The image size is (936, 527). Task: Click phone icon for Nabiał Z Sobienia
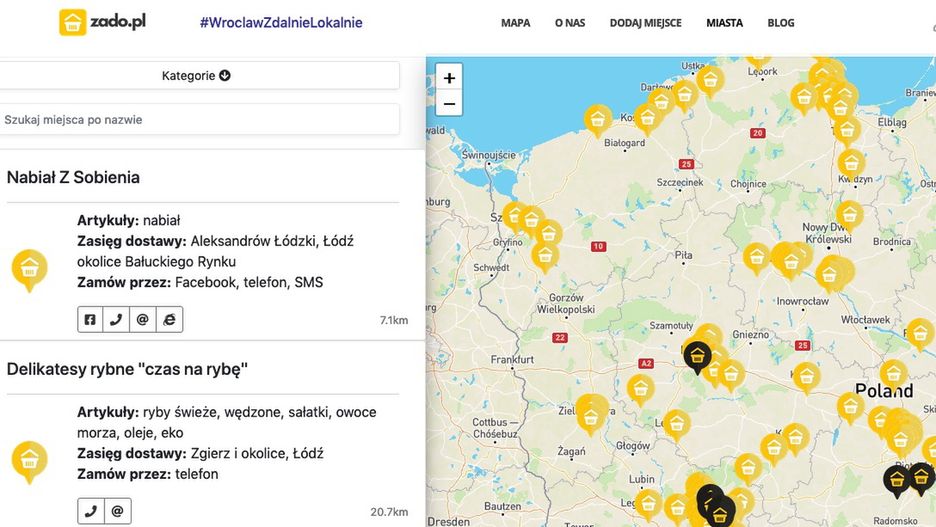point(116,319)
